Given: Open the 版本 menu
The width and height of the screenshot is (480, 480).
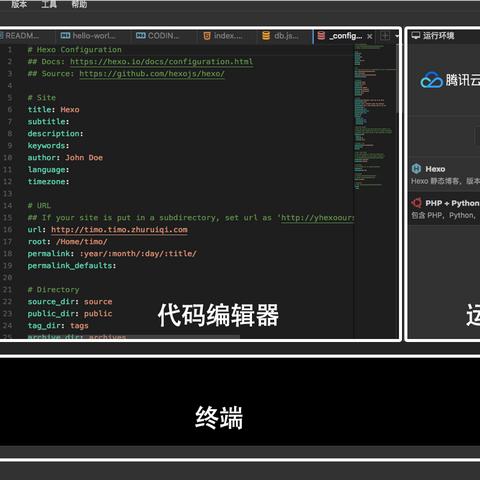Looking at the screenshot, I should (x=19, y=4).
